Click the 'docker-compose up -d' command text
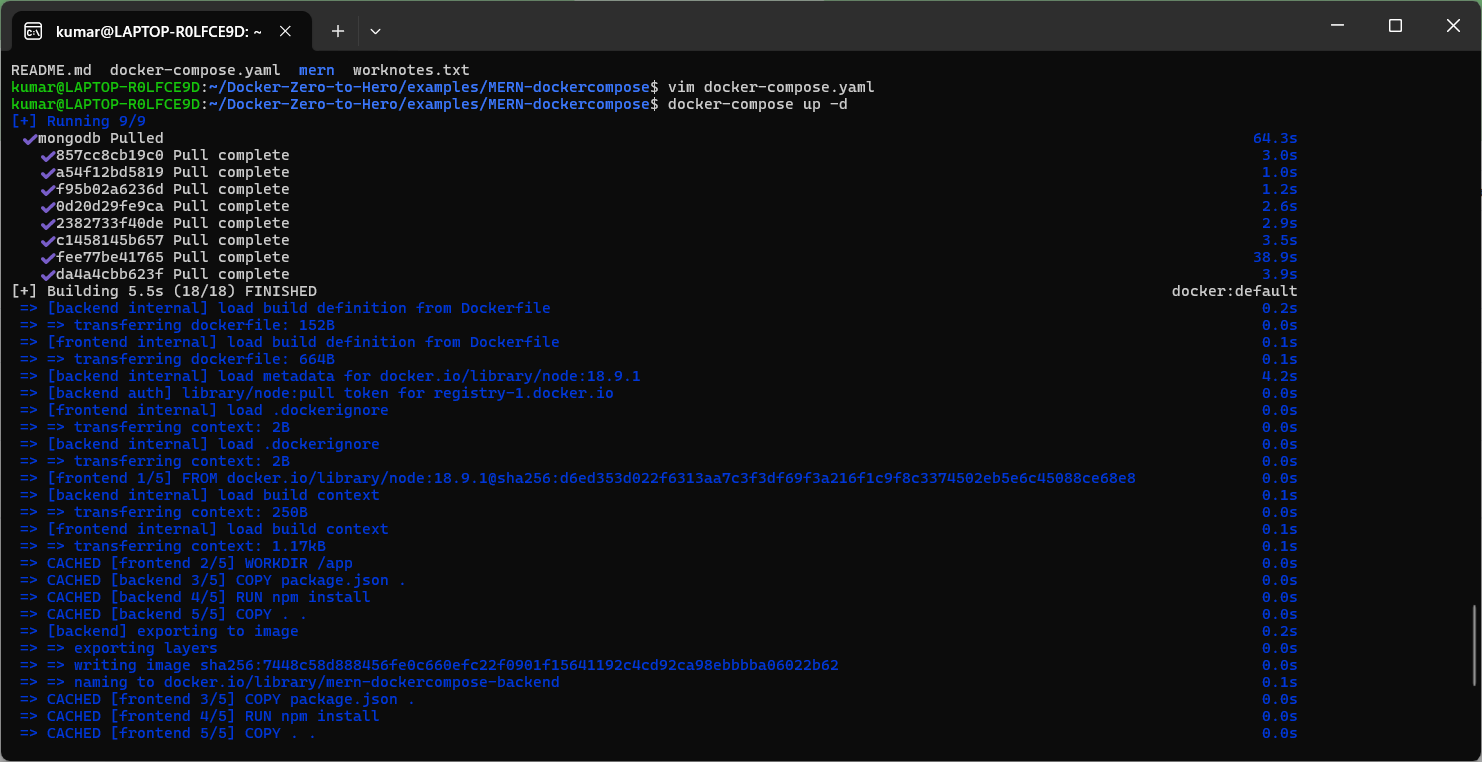The height and width of the screenshot is (762, 1482). pyautogui.click(x=757, y=104)
